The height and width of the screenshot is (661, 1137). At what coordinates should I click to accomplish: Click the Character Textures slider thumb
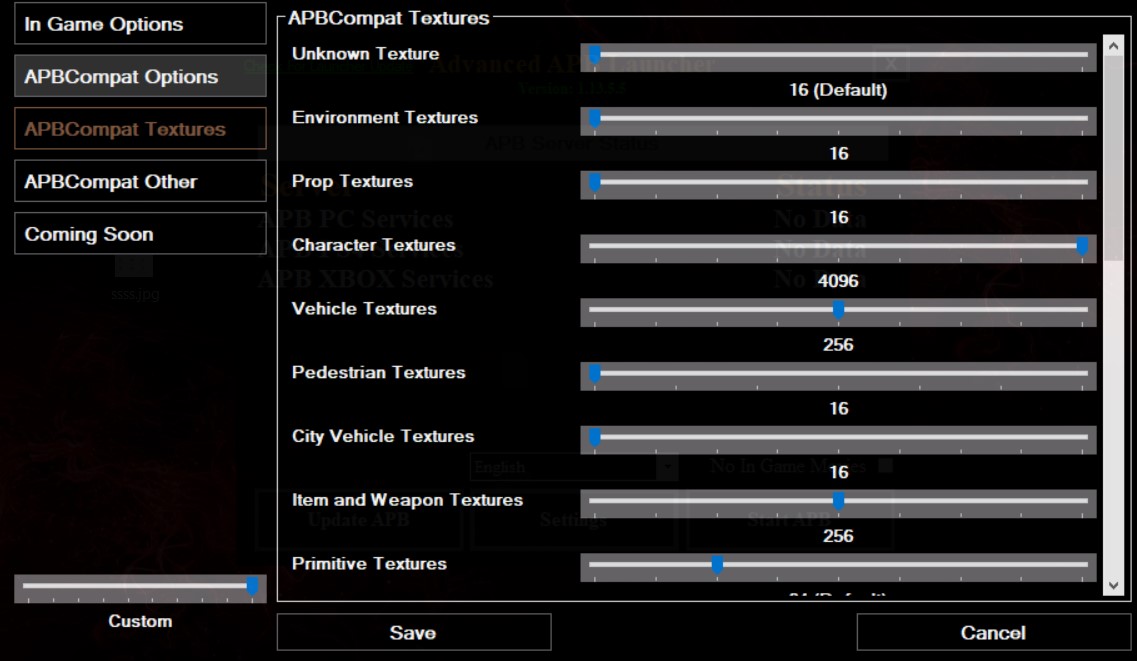(1082, 246)
